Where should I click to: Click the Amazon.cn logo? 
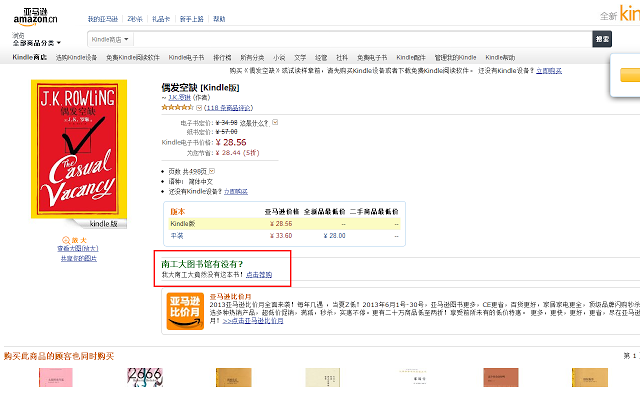(35, 16)
